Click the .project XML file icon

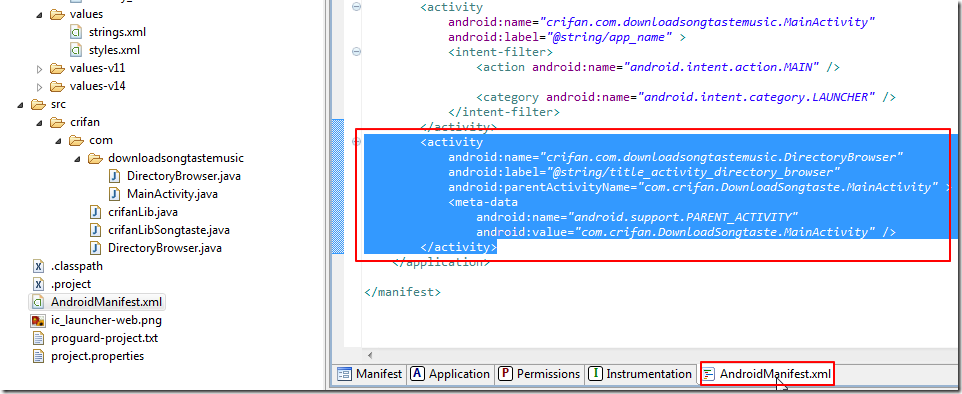(38, 284)
